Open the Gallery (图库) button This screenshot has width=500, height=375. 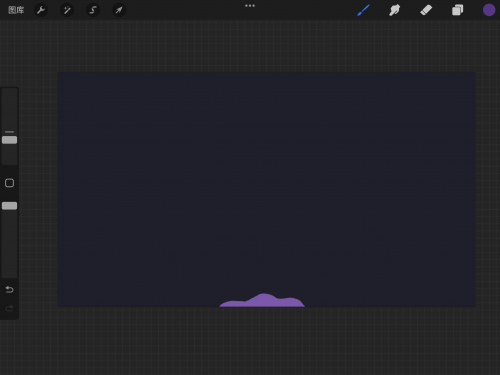point(16,10)
